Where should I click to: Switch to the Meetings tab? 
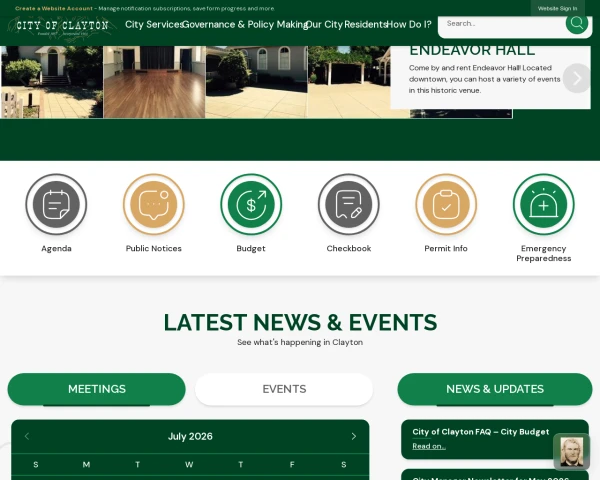pyautogui.click(x=96, y=389)
